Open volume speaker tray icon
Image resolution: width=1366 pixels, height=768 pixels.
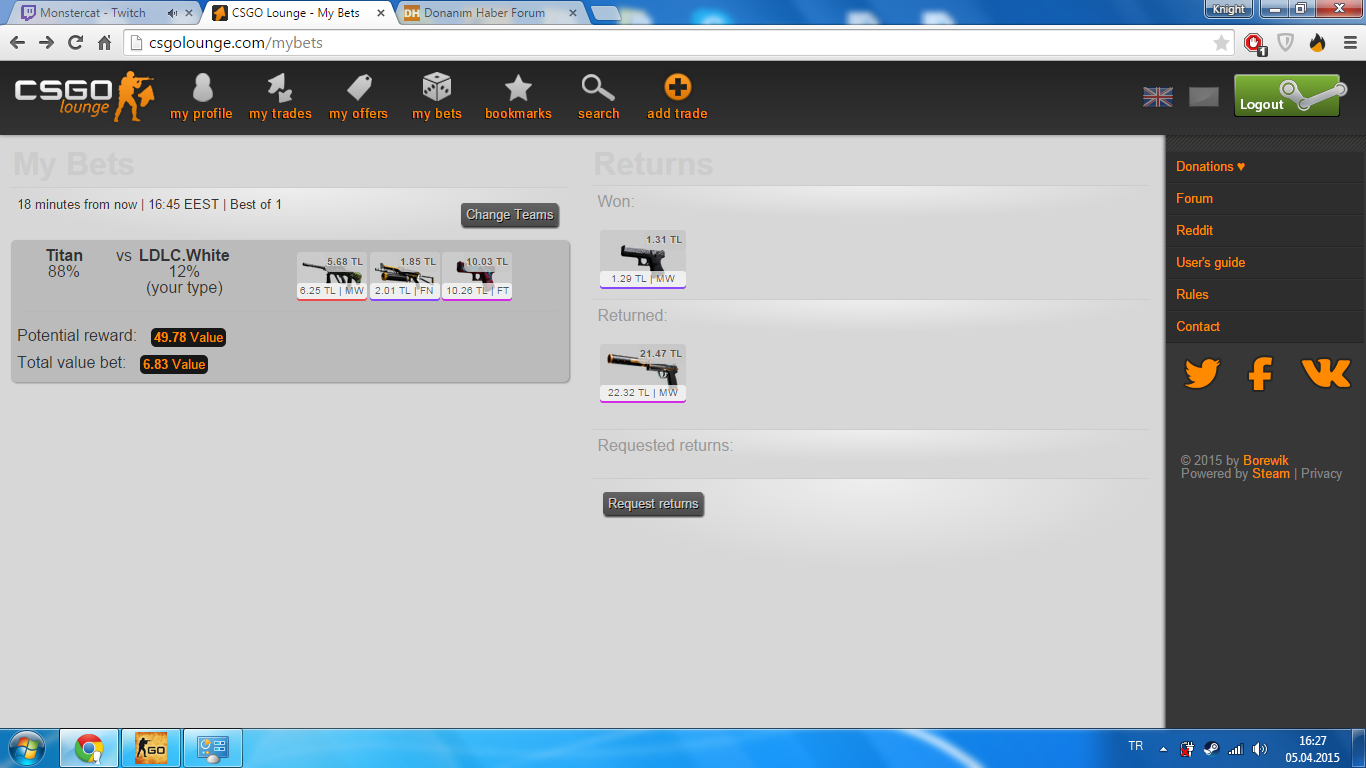point(1260,748)
